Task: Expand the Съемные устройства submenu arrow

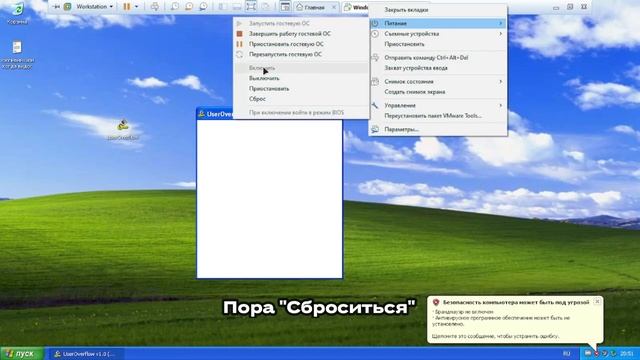Action: tap(500, 33)
